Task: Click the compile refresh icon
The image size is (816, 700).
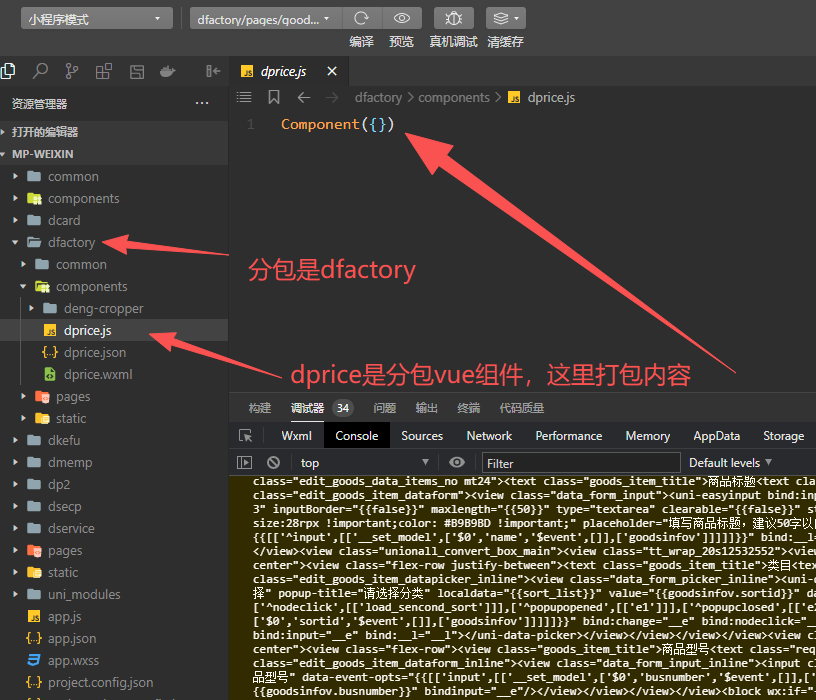Action: (x=361, y=18)
